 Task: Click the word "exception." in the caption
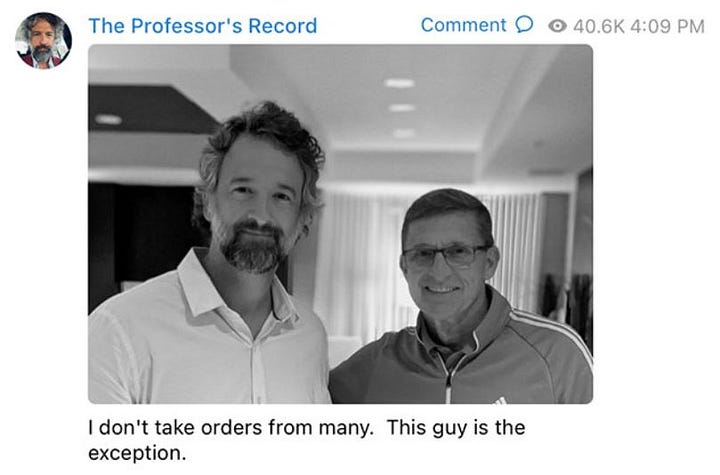point(137,453)
